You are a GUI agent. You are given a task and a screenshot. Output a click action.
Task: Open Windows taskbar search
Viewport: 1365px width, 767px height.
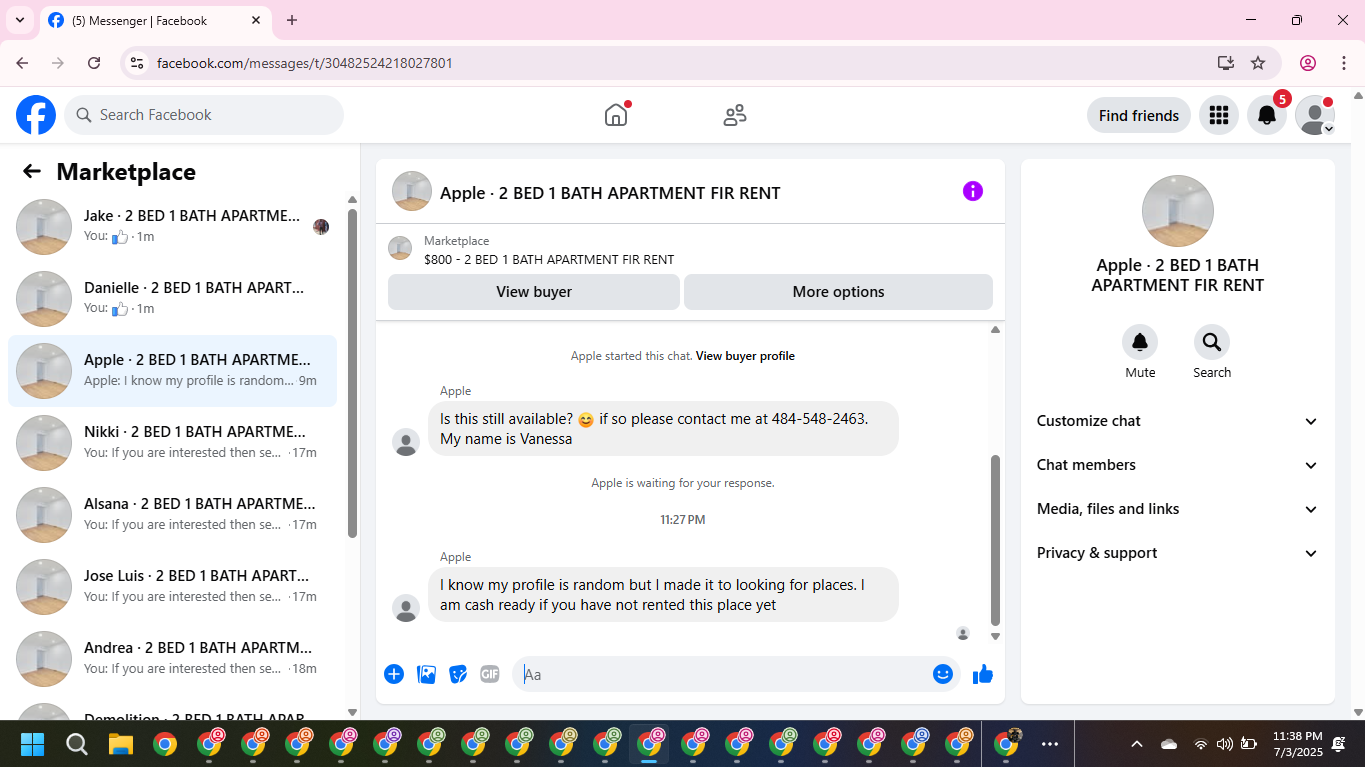click(77, 744)
